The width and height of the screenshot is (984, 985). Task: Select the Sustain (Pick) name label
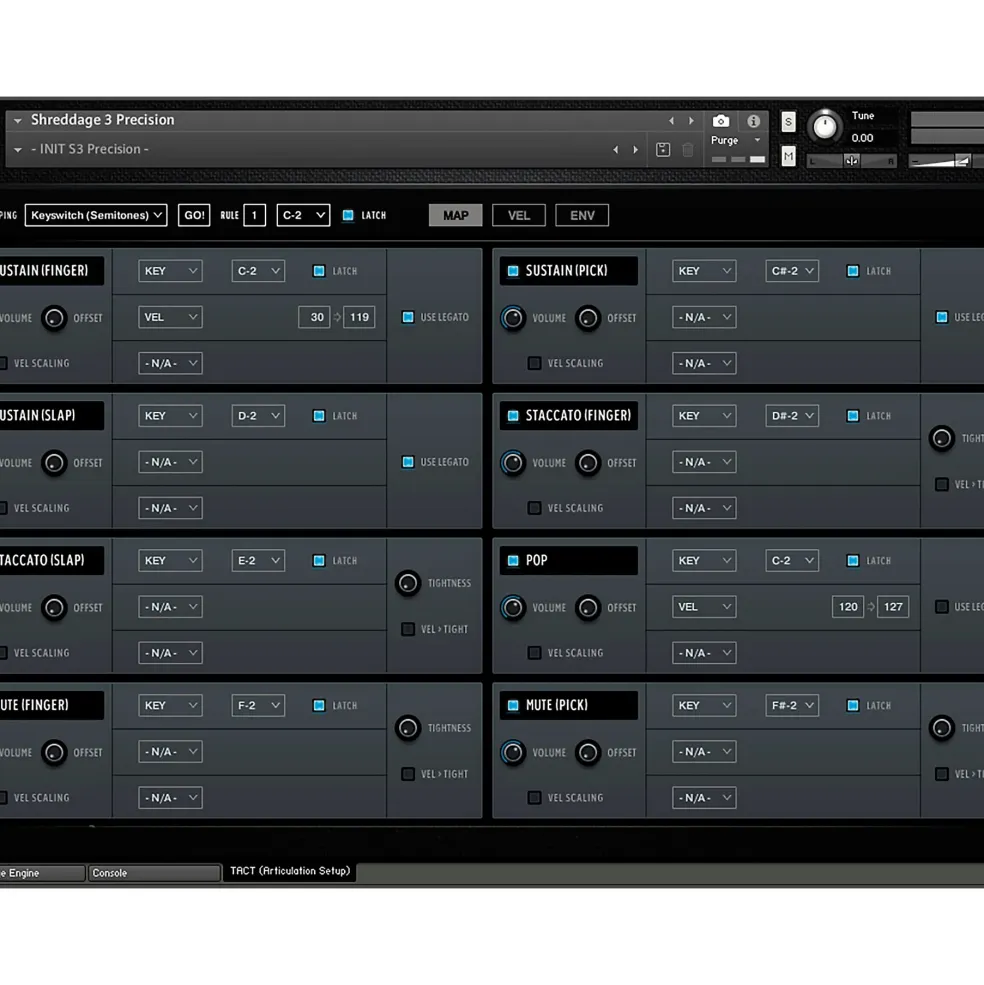click(x=567, y=271)
